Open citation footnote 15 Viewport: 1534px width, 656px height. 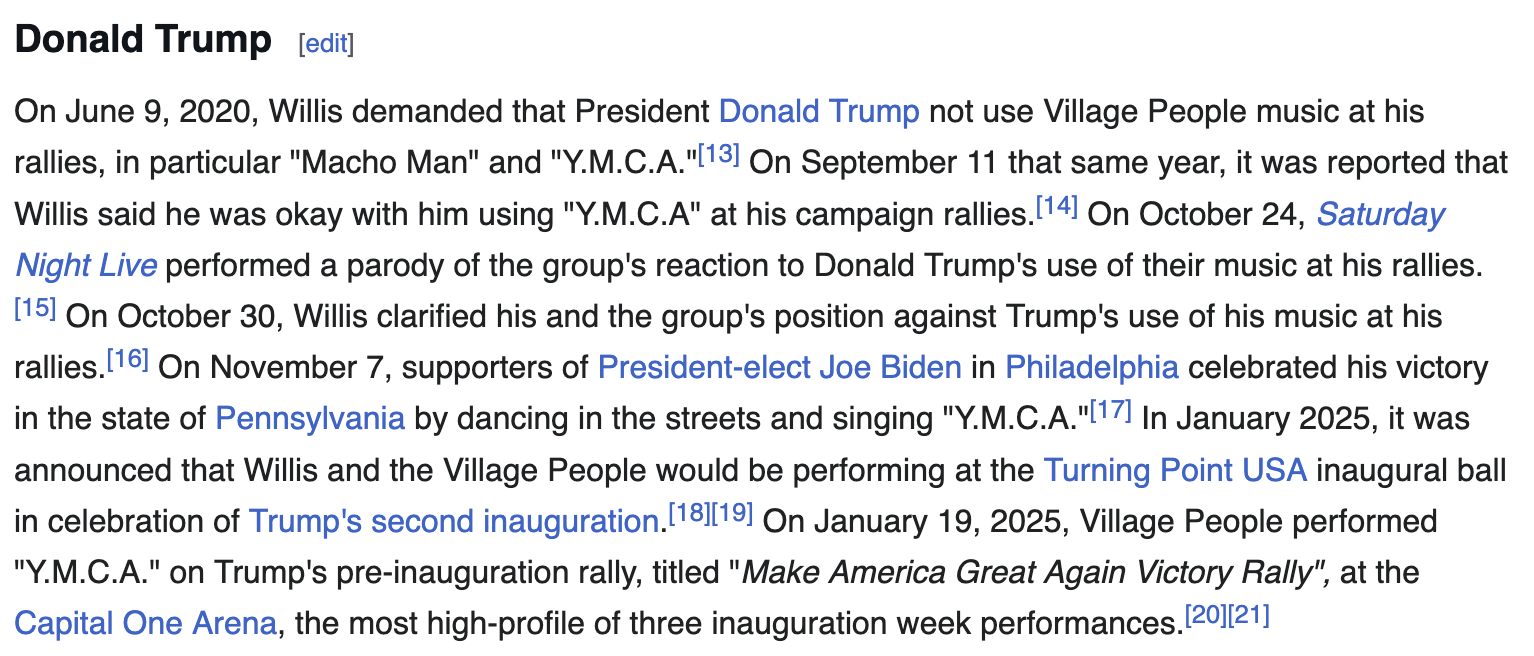(x=35, y=307)
